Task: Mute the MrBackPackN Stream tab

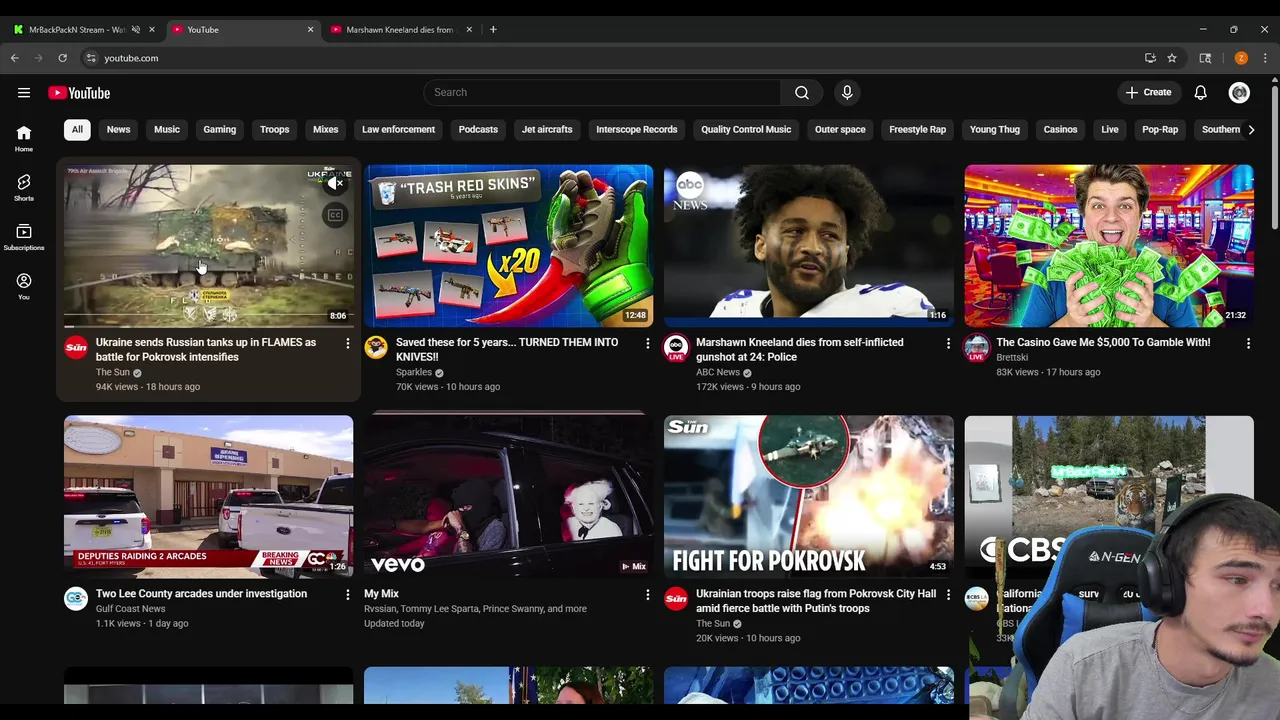Action: point(136,29)
